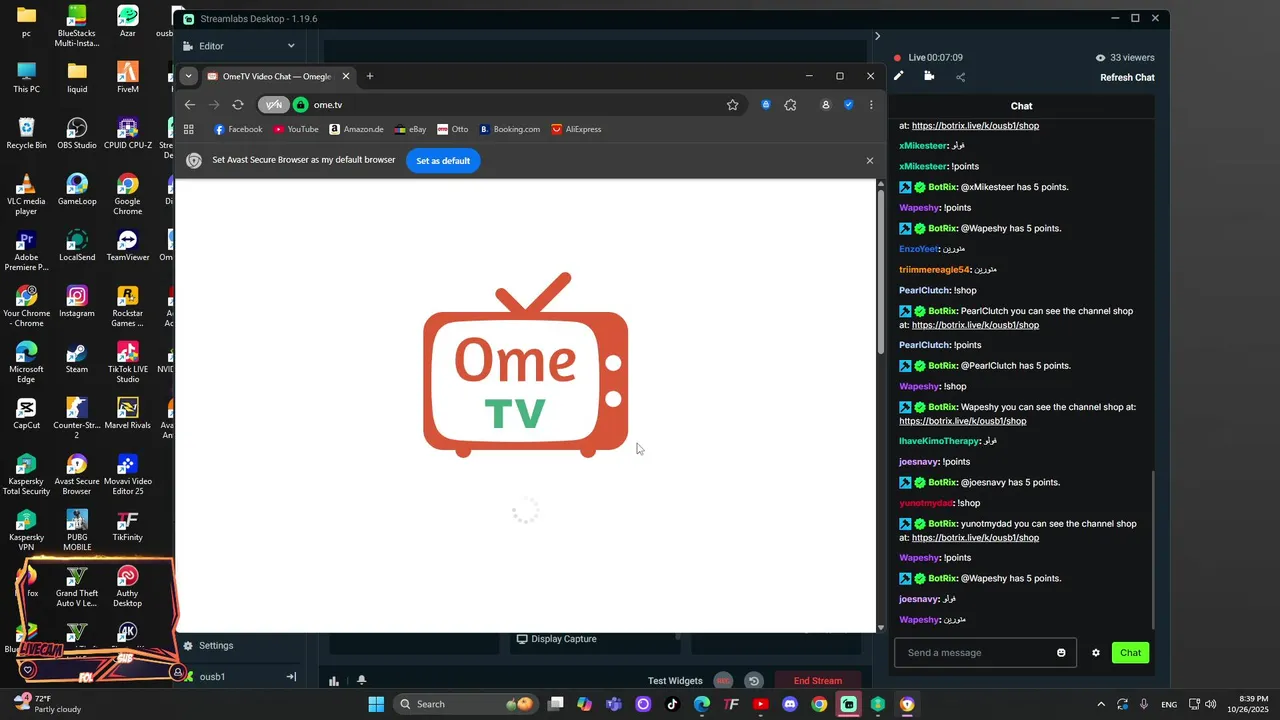The image size is (1280, 720).
Task: Open the Facebook bookmark
Action: coord(237,129)
